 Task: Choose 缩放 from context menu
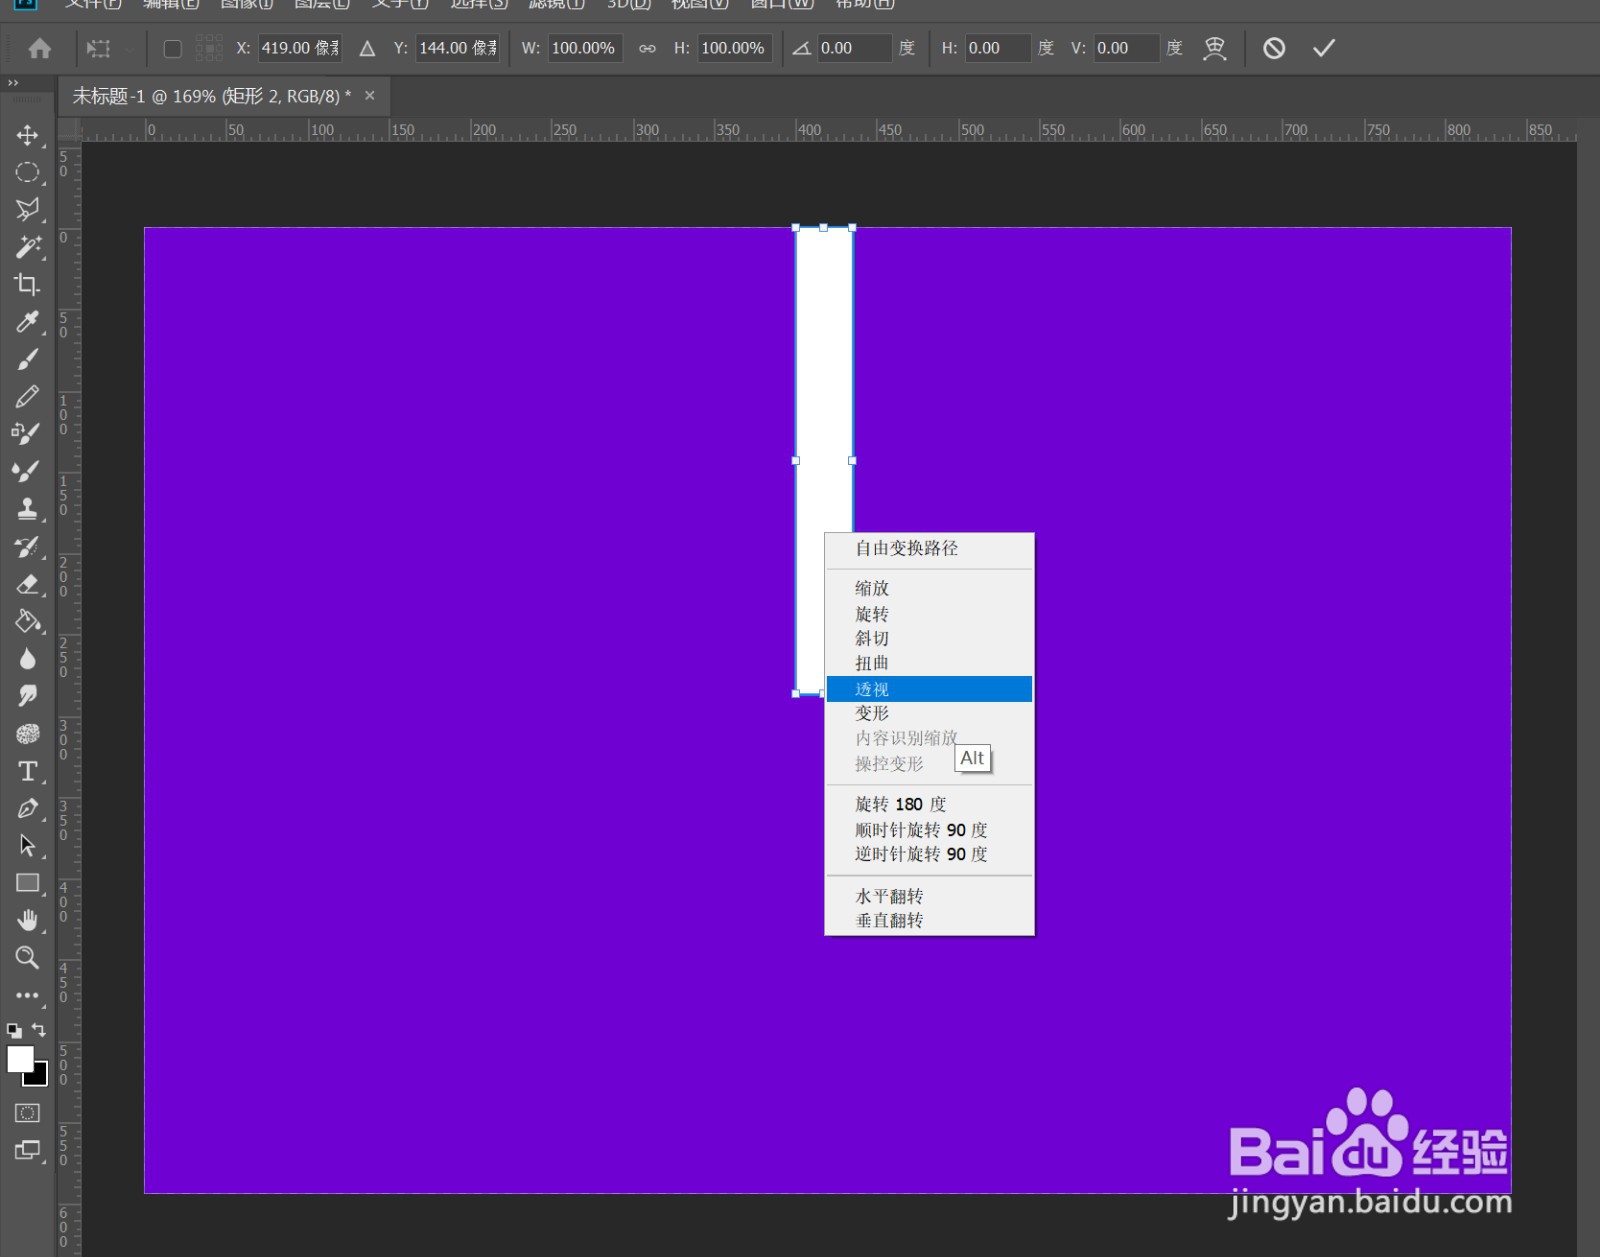(929, 588)
